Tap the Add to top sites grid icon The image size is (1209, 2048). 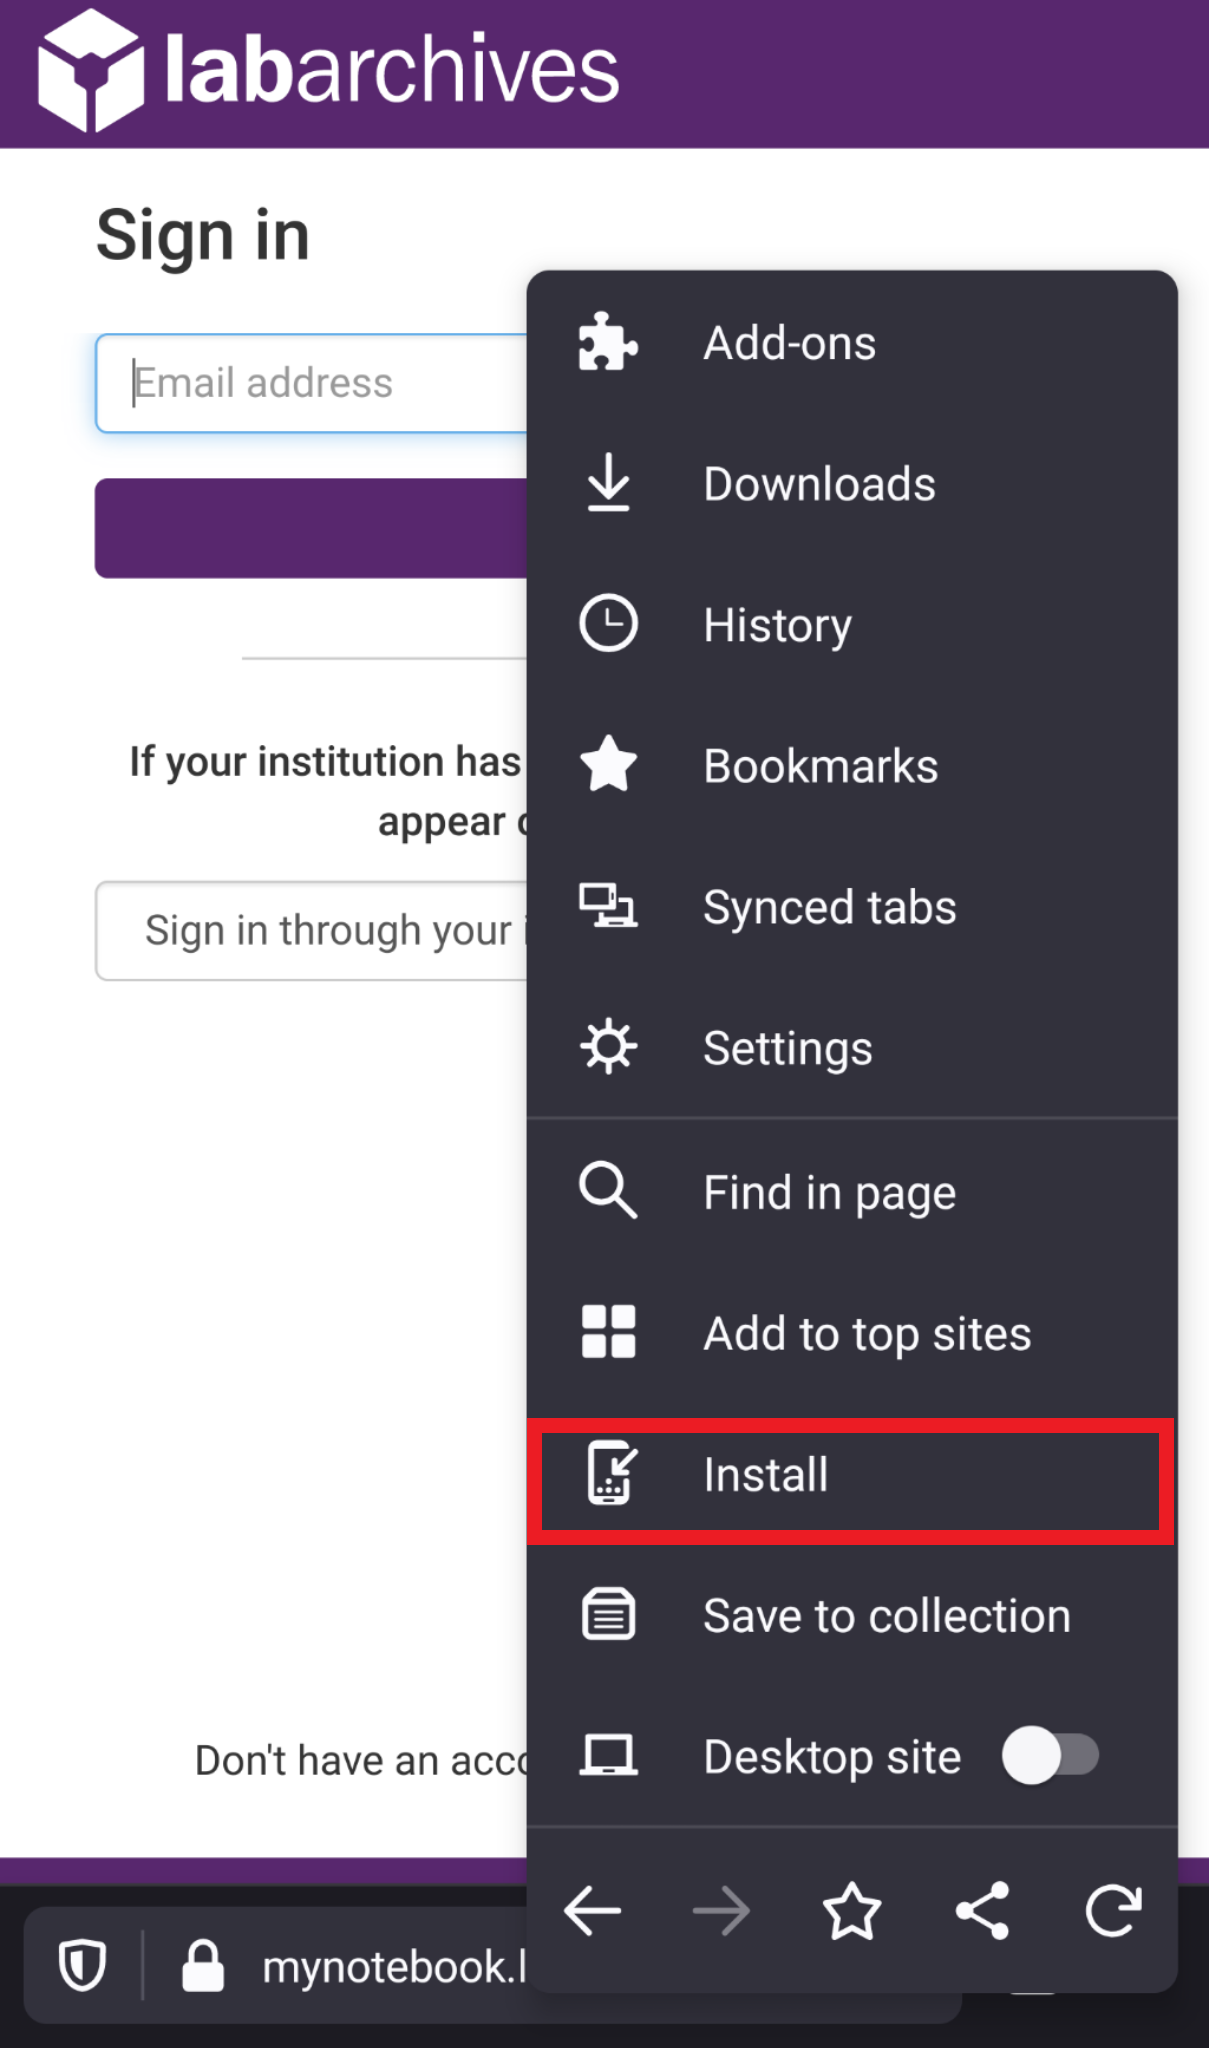(x=608, y=1332)
